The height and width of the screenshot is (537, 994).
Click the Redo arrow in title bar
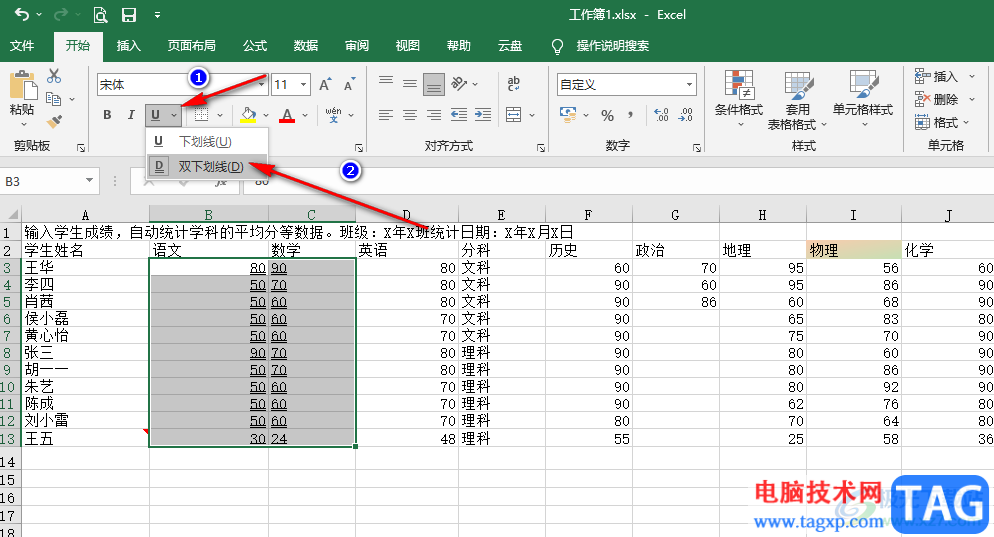61,14
